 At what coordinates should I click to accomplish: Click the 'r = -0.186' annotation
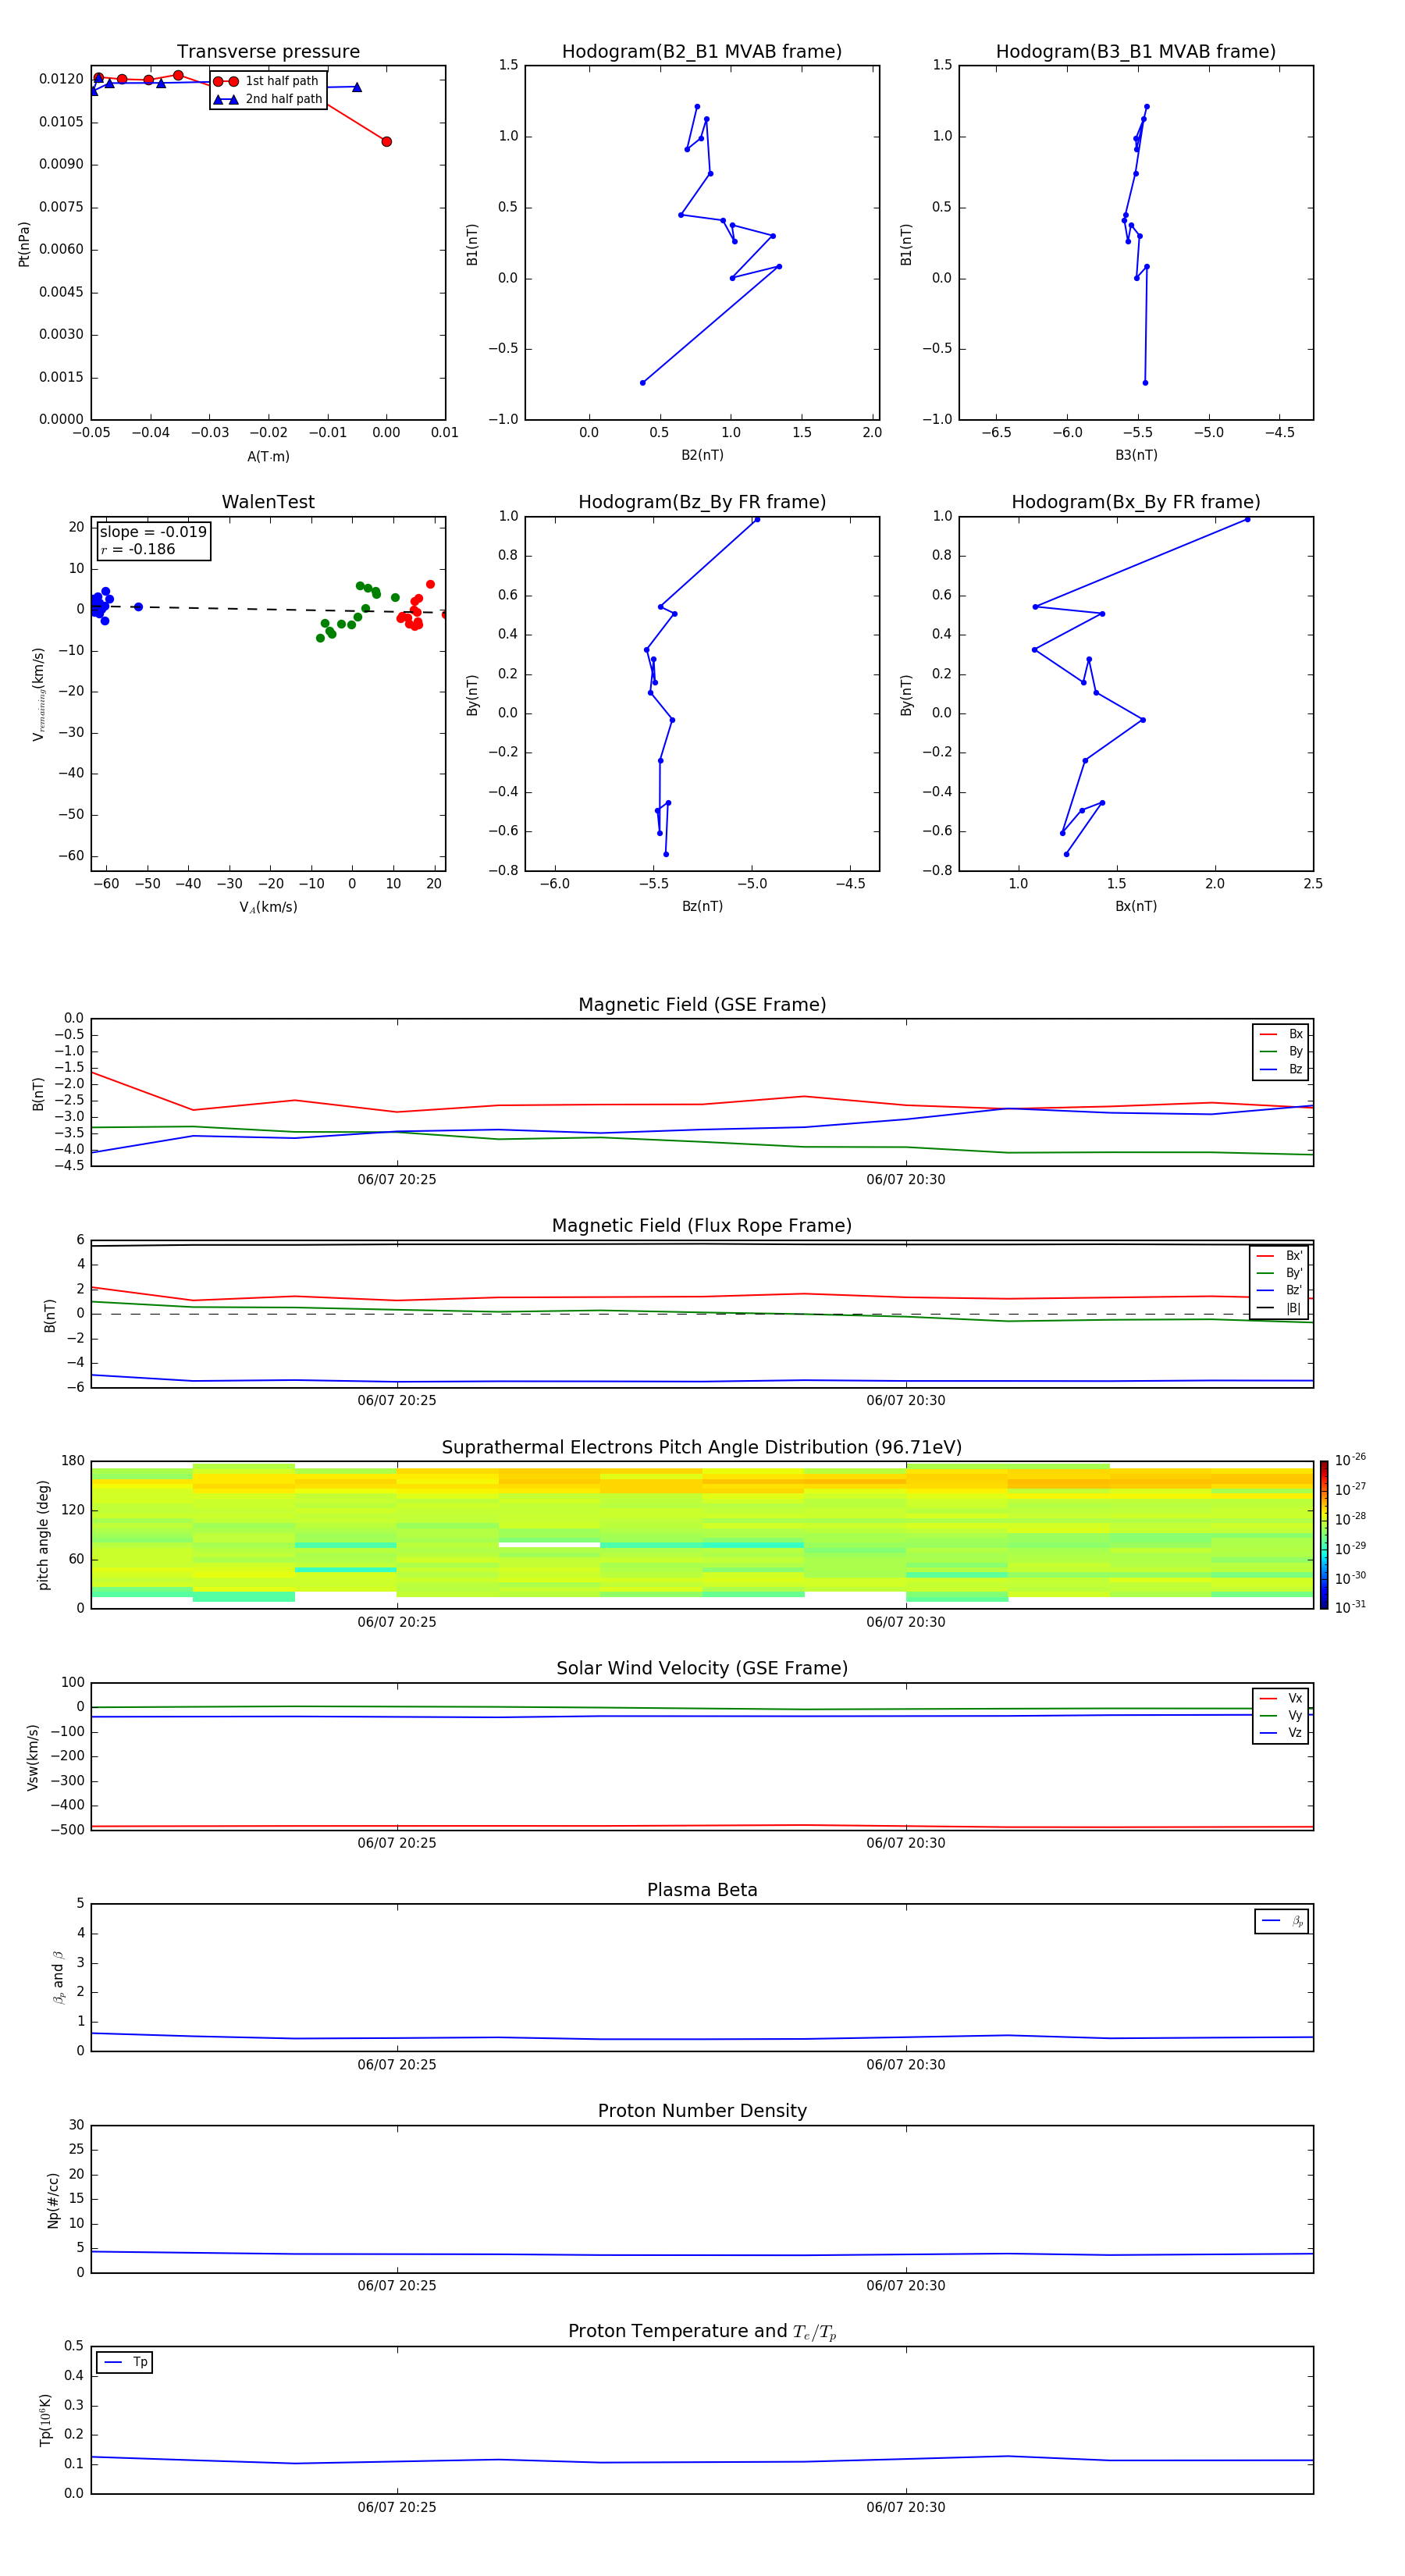tap(138, 549)
